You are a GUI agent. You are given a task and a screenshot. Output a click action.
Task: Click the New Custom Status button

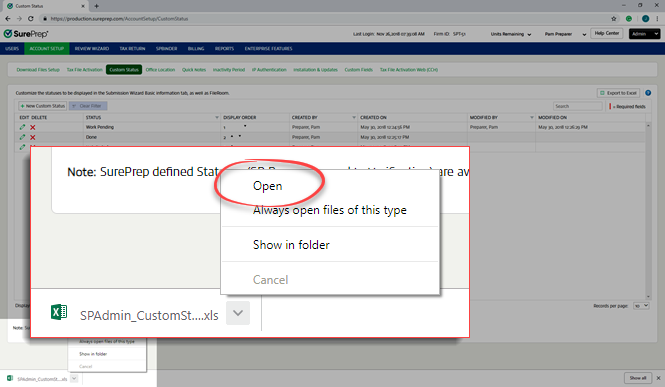point(42,106)
